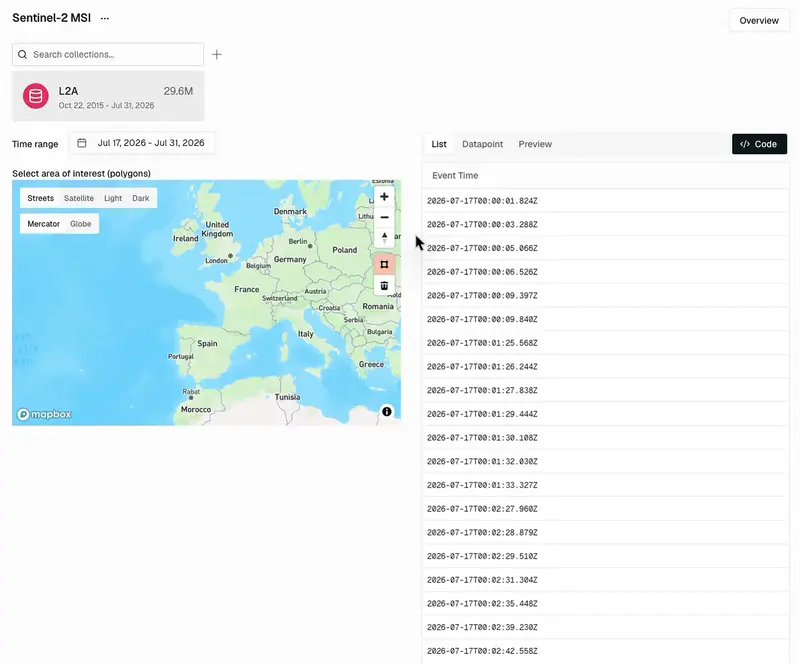This screenshot has width=800, height=664.
Task: Select row 2026-07-17T00:00:01.824Z
Action: pos(605,201)
